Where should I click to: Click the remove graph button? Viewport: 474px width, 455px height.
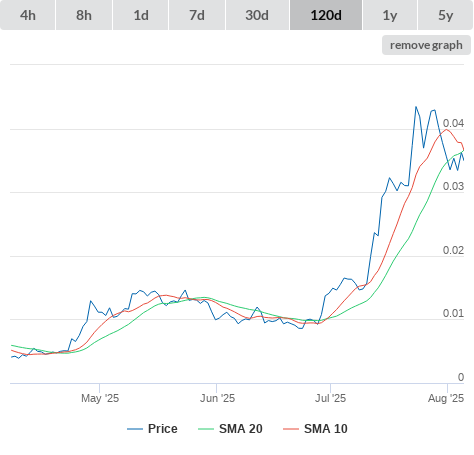coord(426,45)
